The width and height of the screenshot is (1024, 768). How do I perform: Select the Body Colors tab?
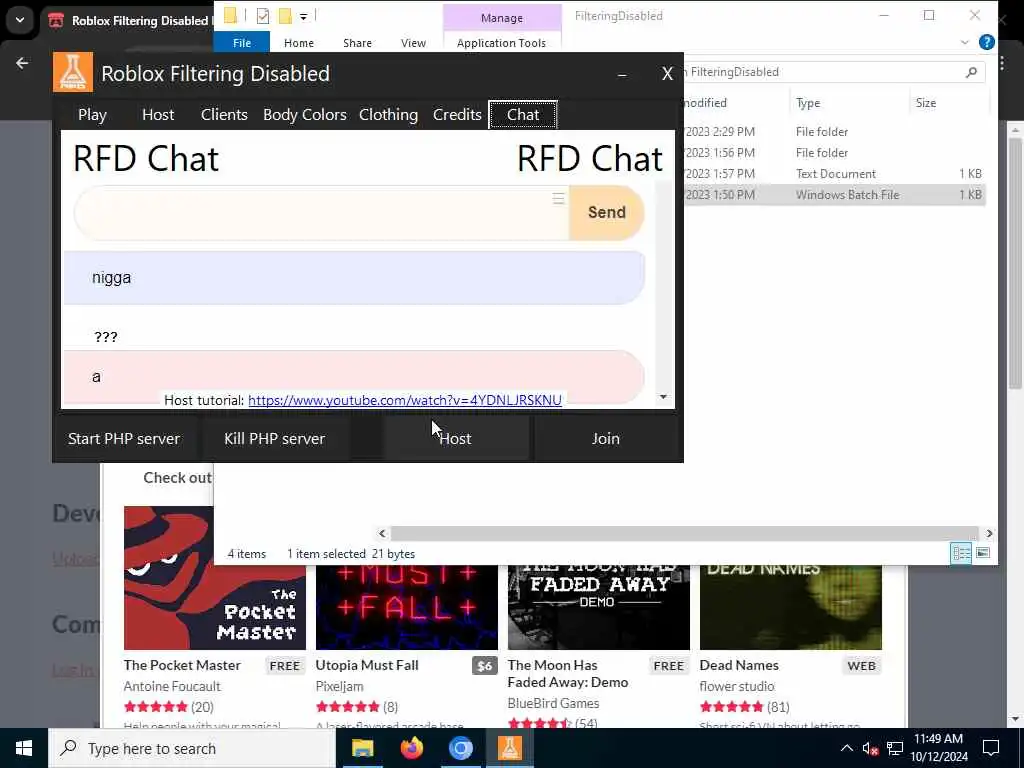(304, 115)
